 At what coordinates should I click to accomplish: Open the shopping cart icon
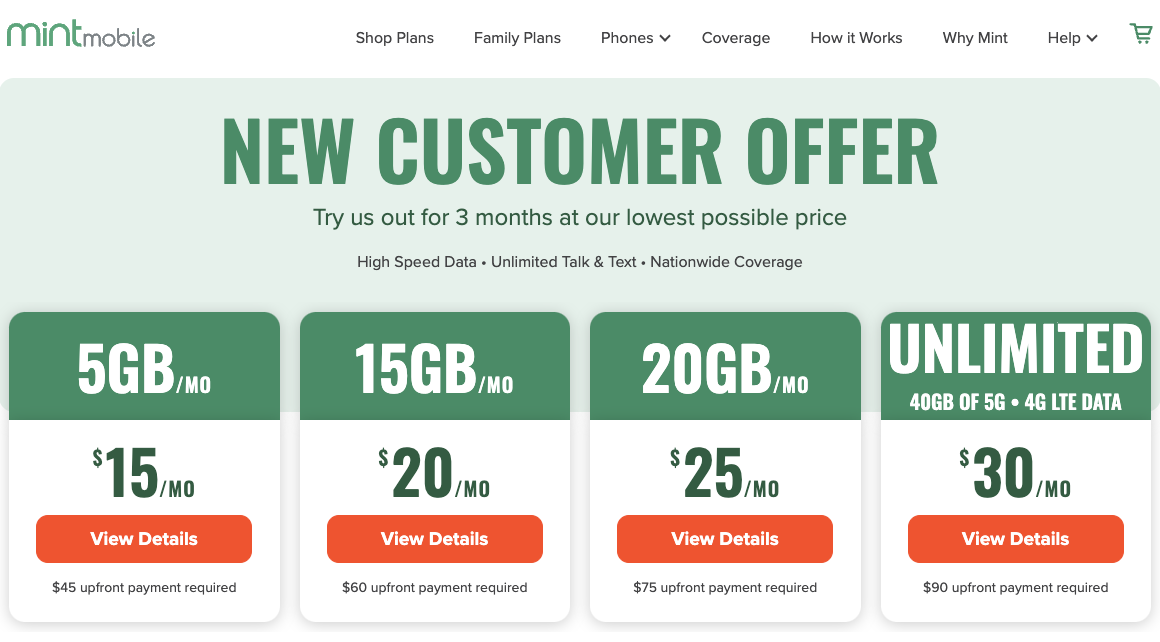click(1140, 35)
